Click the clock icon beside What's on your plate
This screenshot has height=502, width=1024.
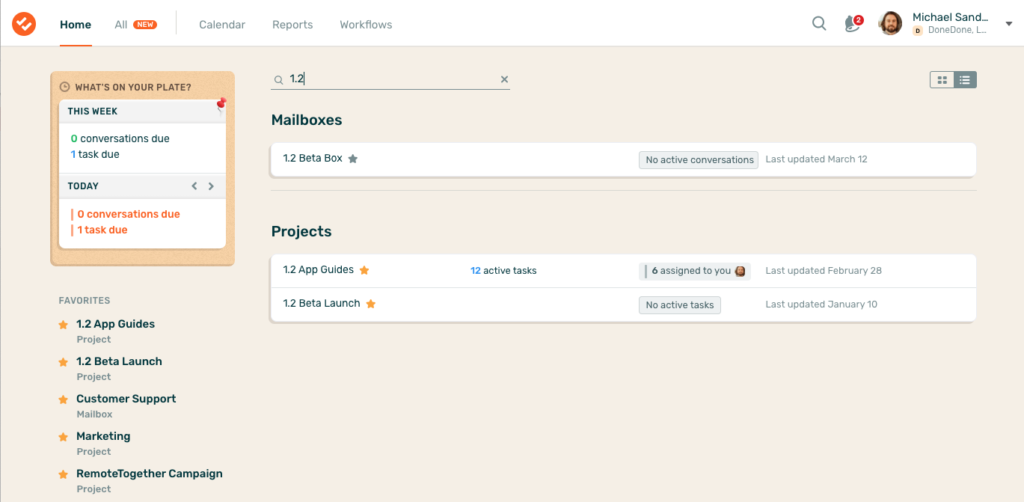[65, 87]
